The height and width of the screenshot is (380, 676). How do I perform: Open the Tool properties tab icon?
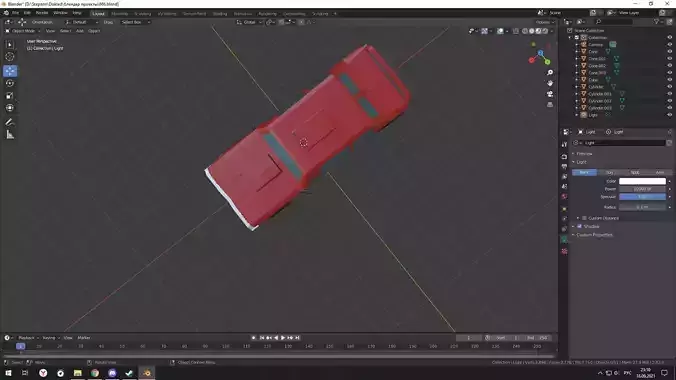tap(564, 145)
